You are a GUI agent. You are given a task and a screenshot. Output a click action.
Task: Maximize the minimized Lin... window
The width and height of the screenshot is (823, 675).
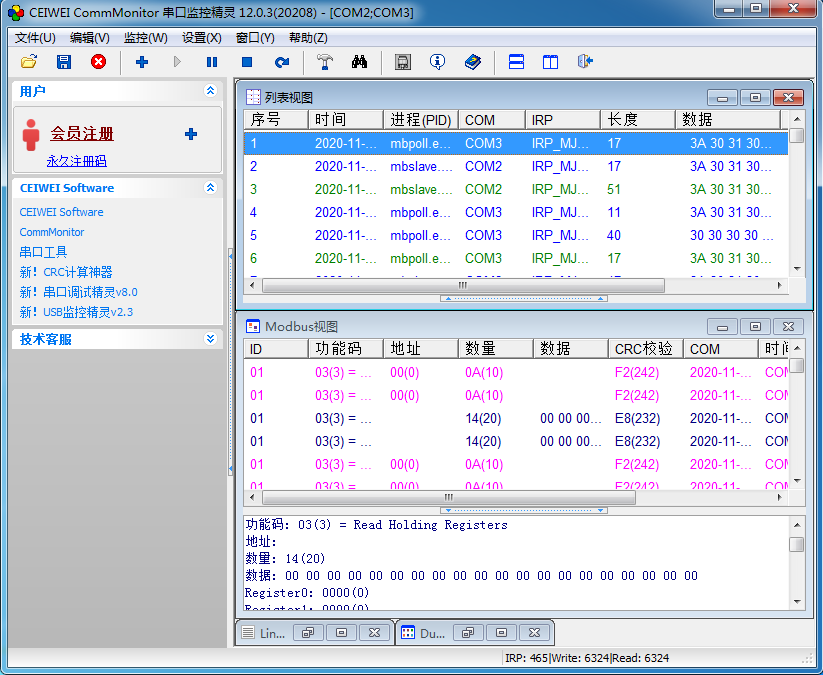point(341,632)
